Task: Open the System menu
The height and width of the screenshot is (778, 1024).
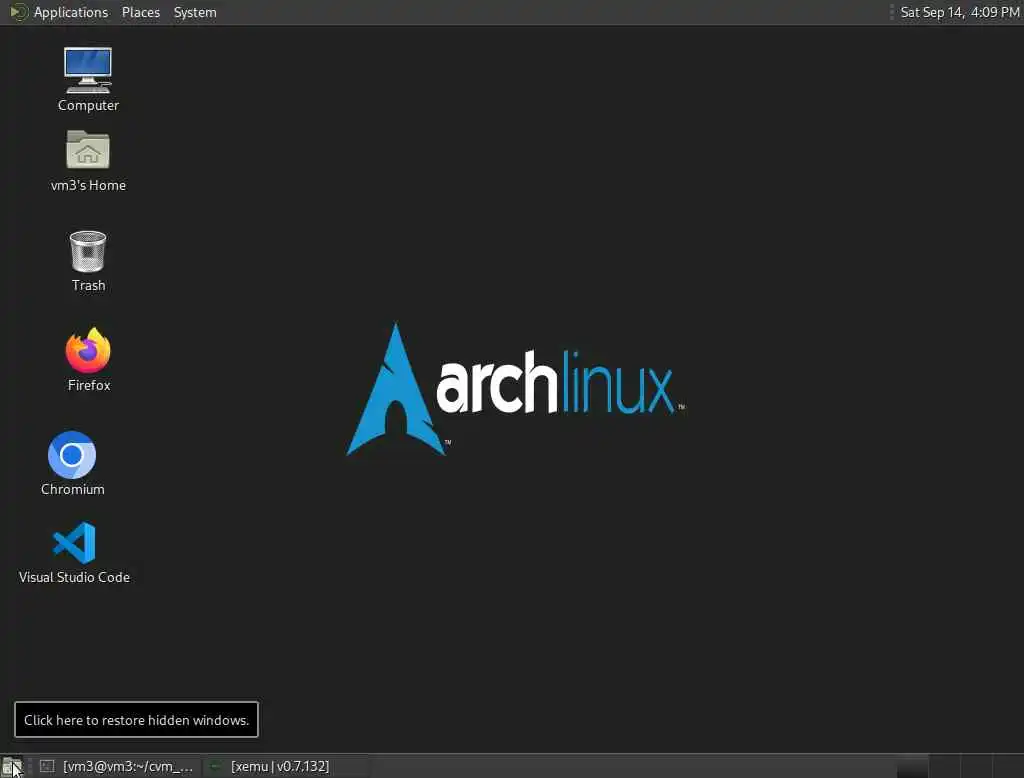Action: (x=195, y=12)
